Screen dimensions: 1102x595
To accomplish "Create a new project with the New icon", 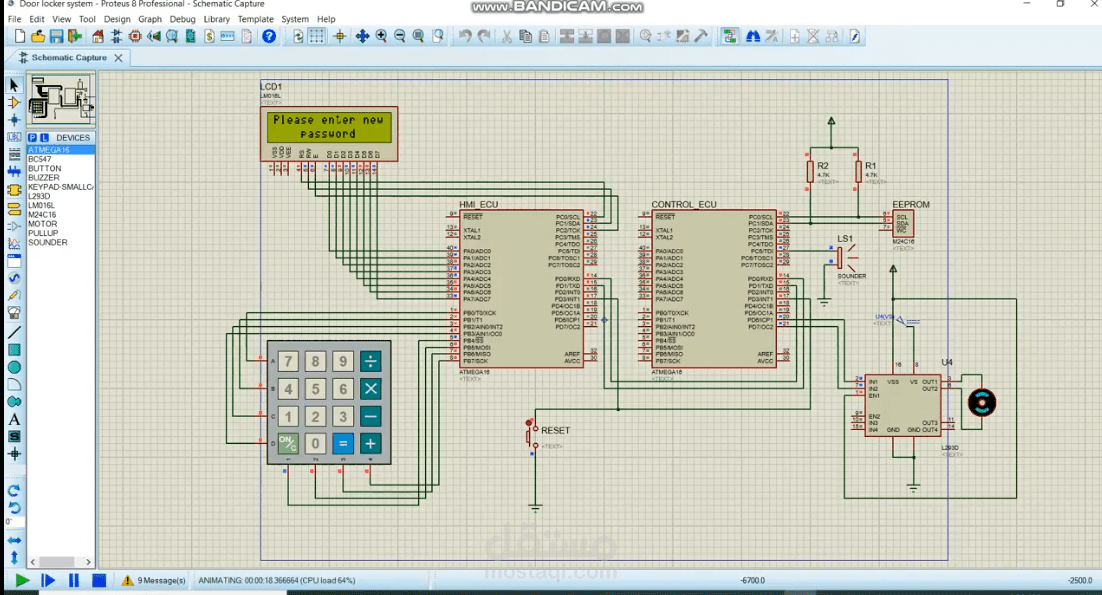I will pos(20,37).
